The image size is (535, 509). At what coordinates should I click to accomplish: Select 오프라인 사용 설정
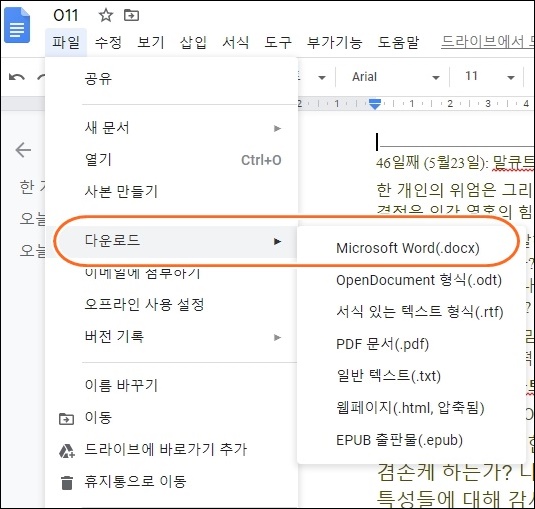171,304
